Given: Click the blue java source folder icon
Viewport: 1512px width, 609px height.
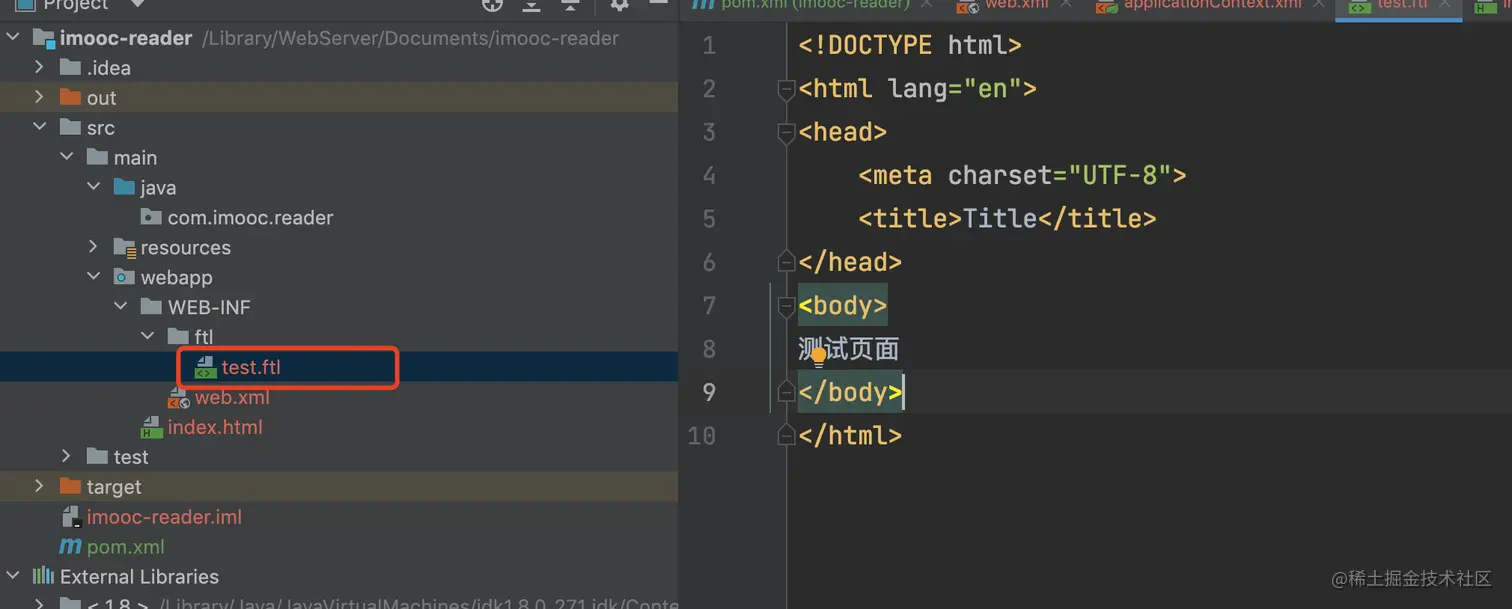Looking at the screenshot, I should tap(124, 187).
